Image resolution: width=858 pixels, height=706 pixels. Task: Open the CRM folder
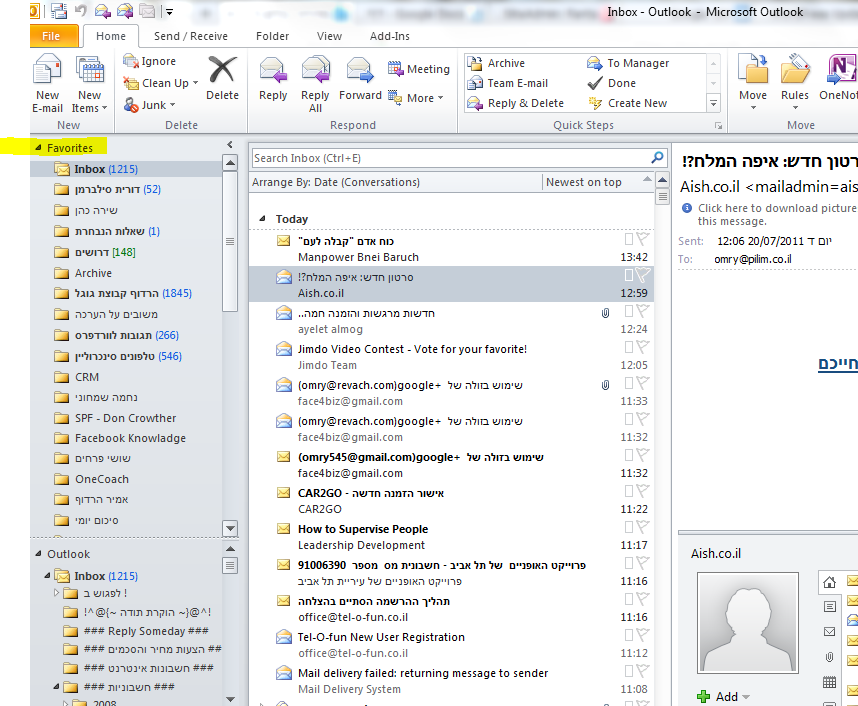[87, 377]
